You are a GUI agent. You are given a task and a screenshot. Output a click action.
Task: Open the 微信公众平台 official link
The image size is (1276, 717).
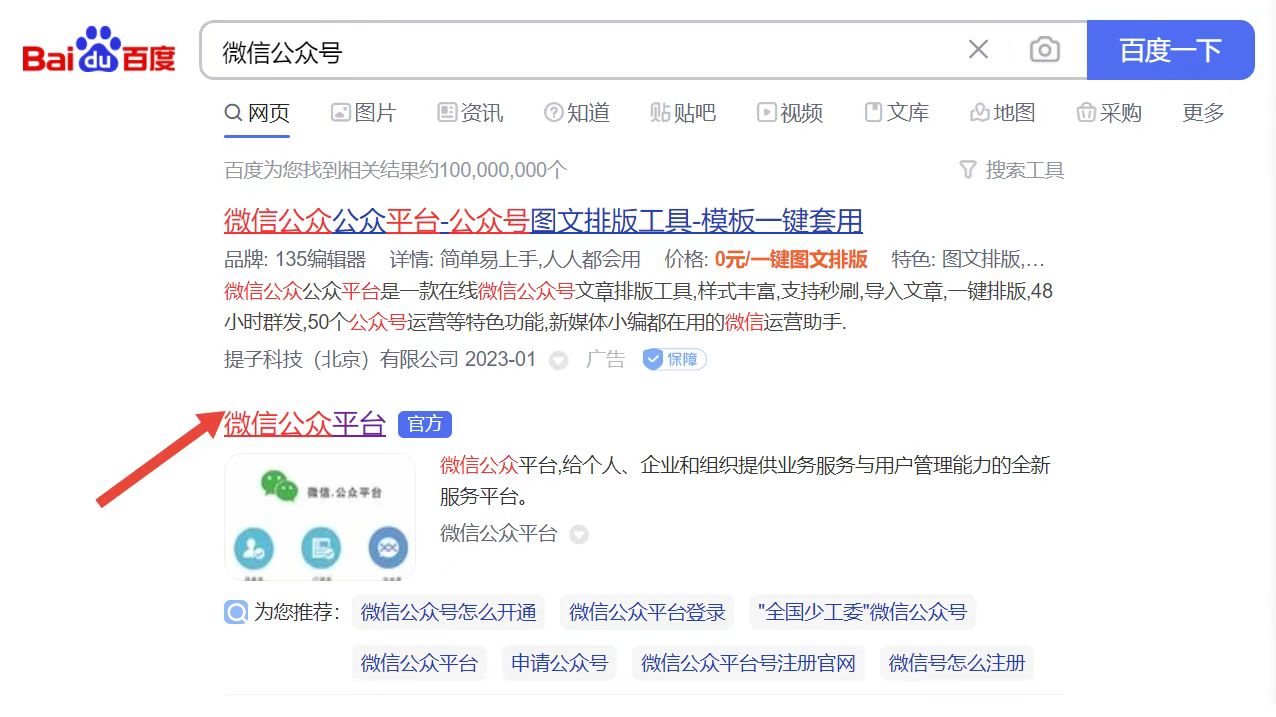(x=303, y=424)
